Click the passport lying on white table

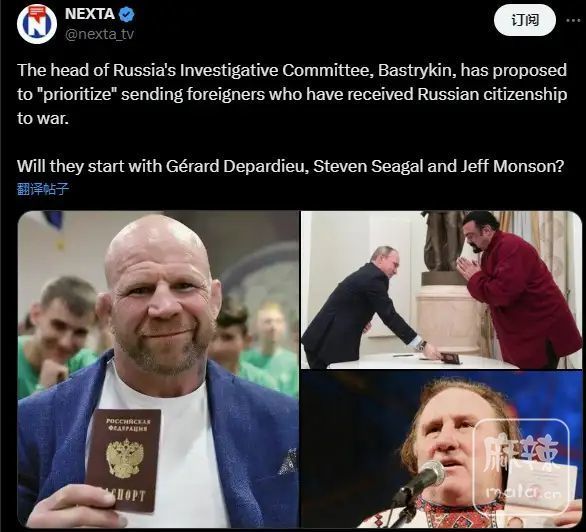tap(450, 358)
